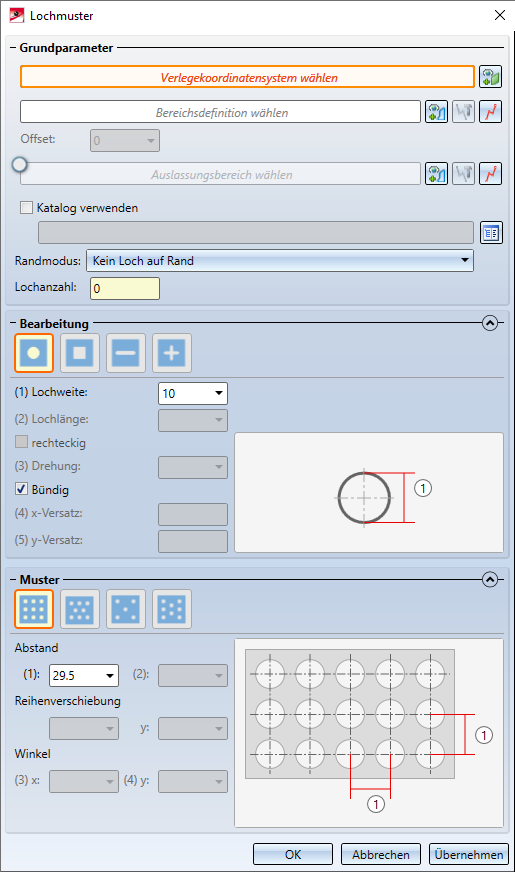Select straight grid pattern under Muster
Viewport: 515px width, 872px height.
(34, 609)
